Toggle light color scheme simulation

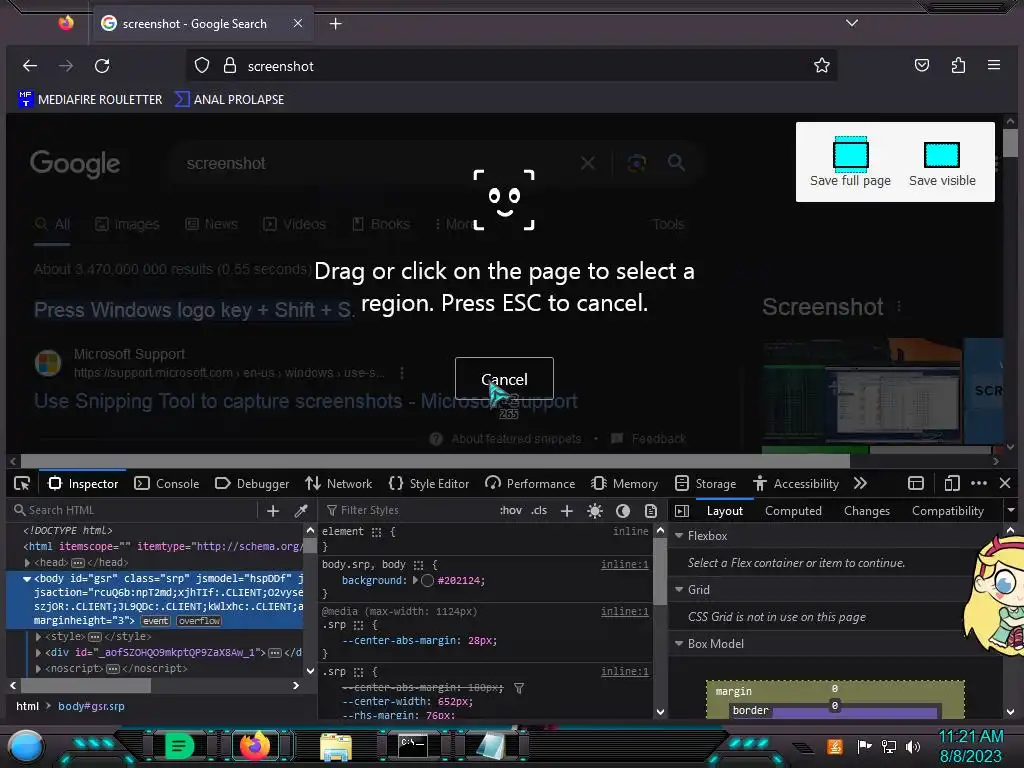[x=594, y=511]
